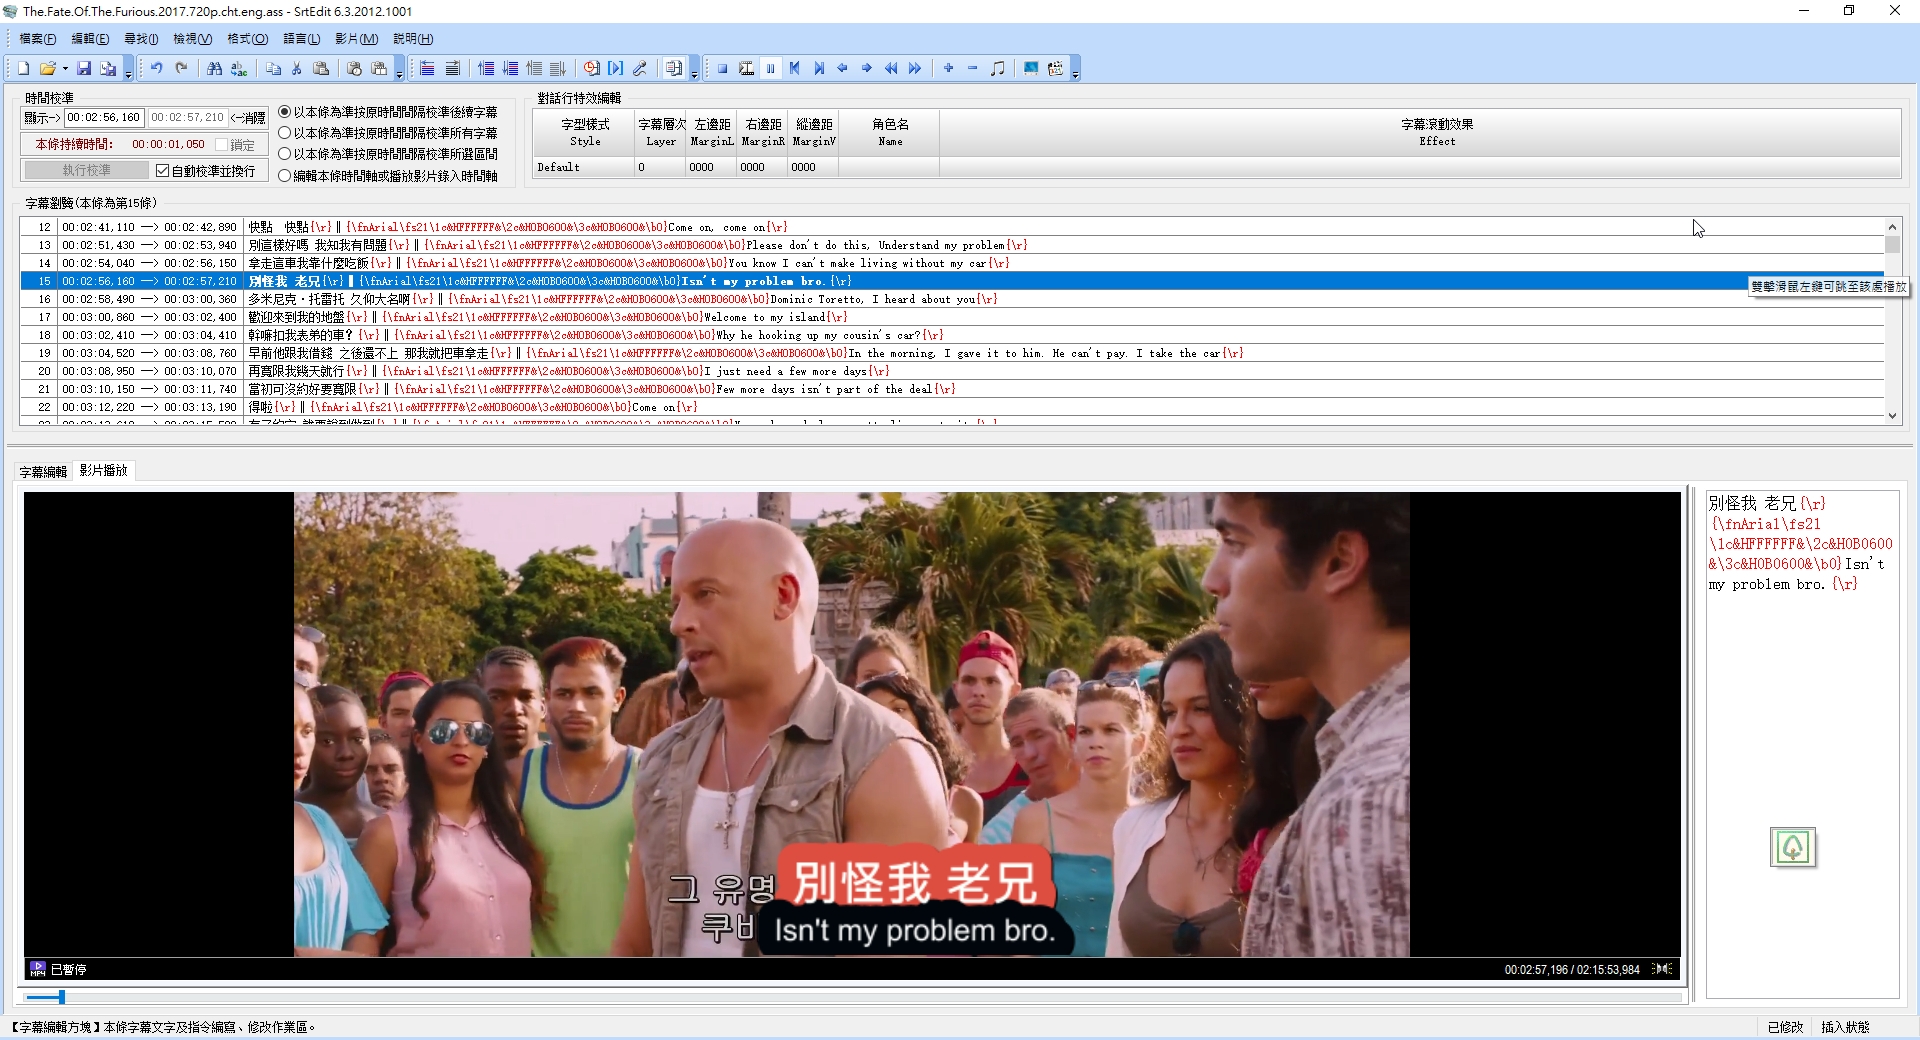
Task: Click the subtitle list scroll-down arrow
Action: click(x=1892, y=415)
